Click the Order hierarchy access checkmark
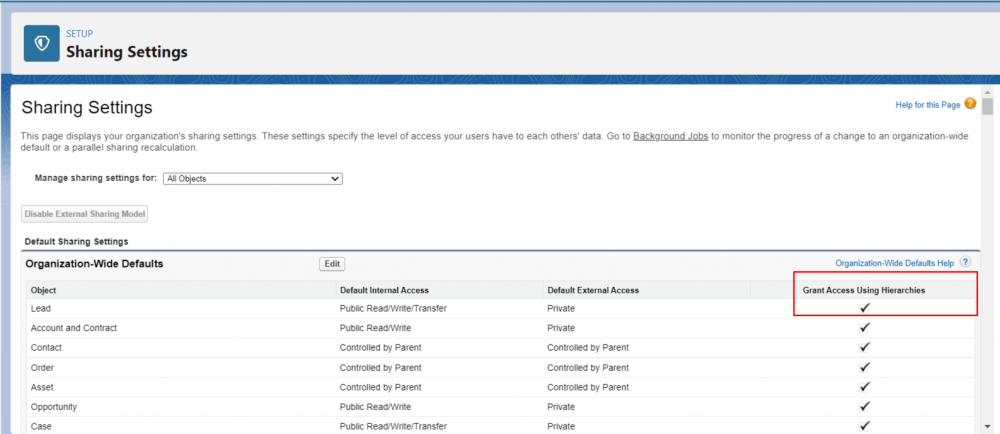 865,367
